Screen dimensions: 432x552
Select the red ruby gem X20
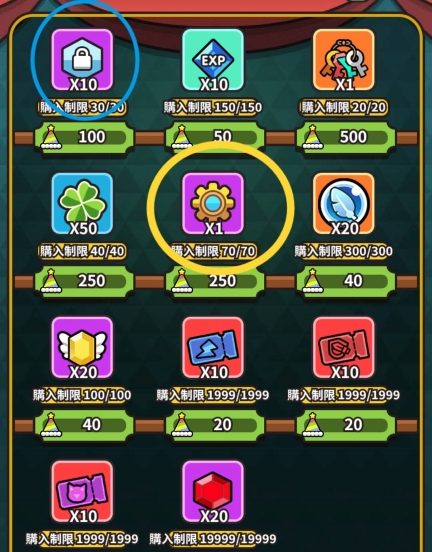(213, 491)
